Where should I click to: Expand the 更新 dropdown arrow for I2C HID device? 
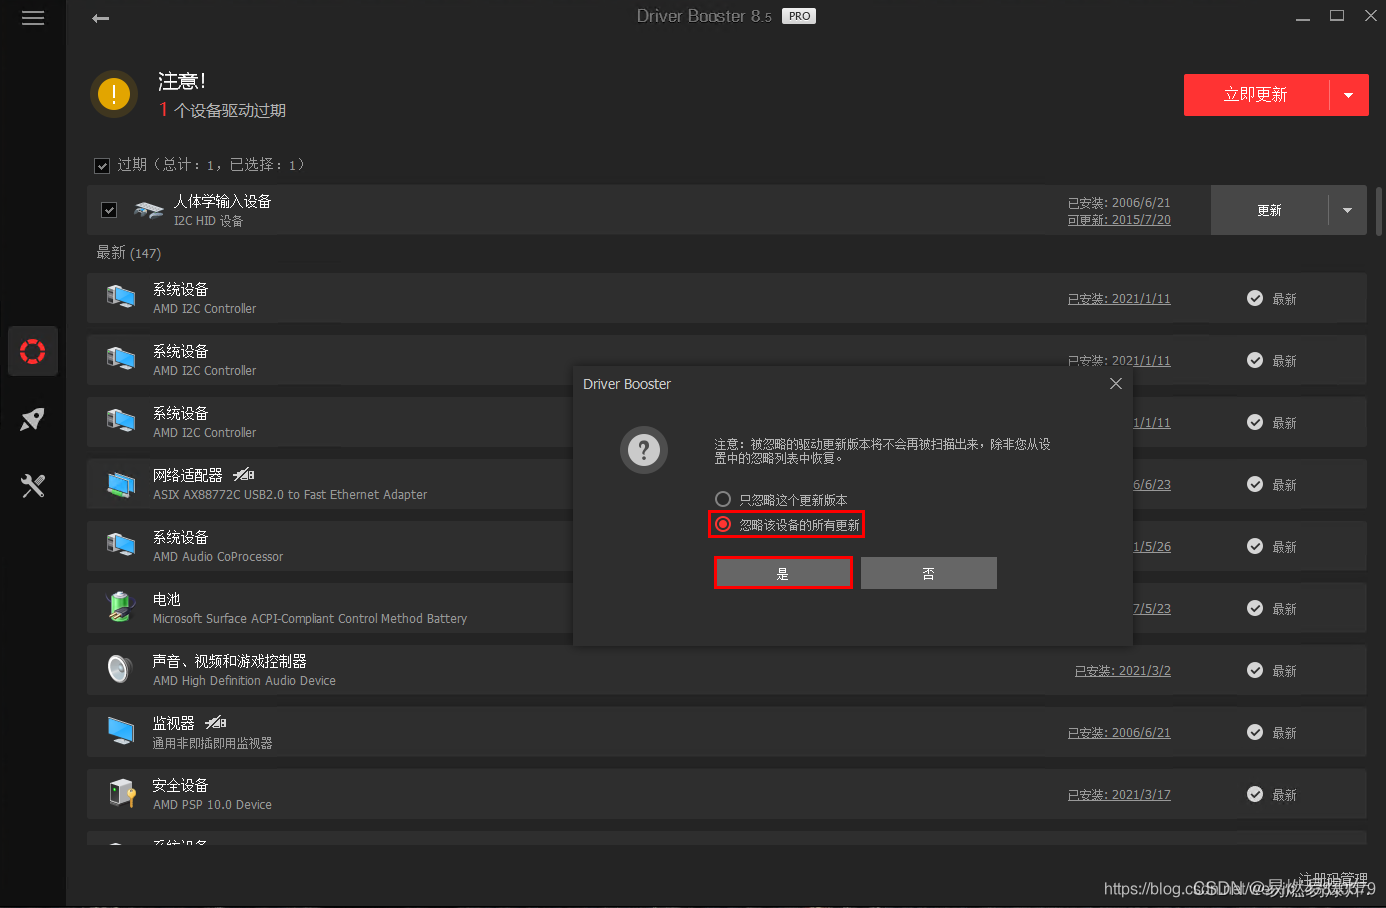point(1347,210)
